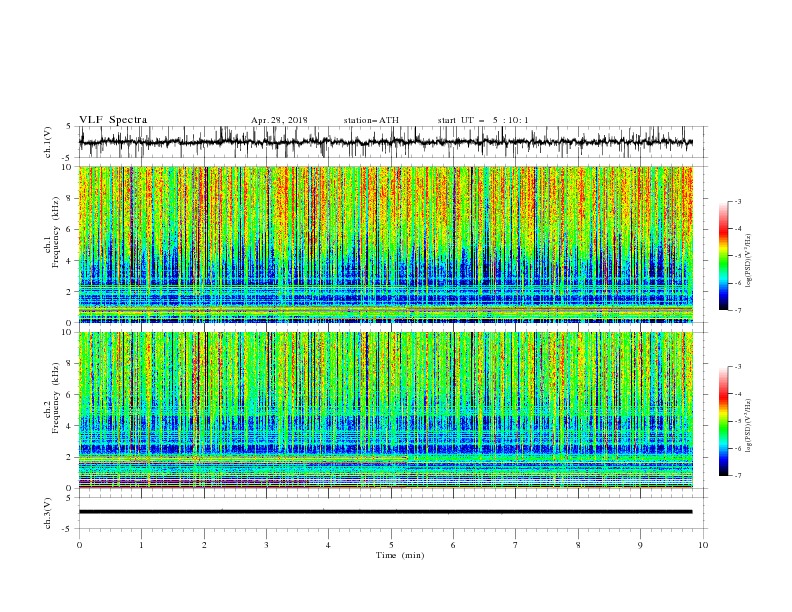Click time axis tick label "6"
The image size is (792, 612).
pyautogui.click(x=454, y=545)
